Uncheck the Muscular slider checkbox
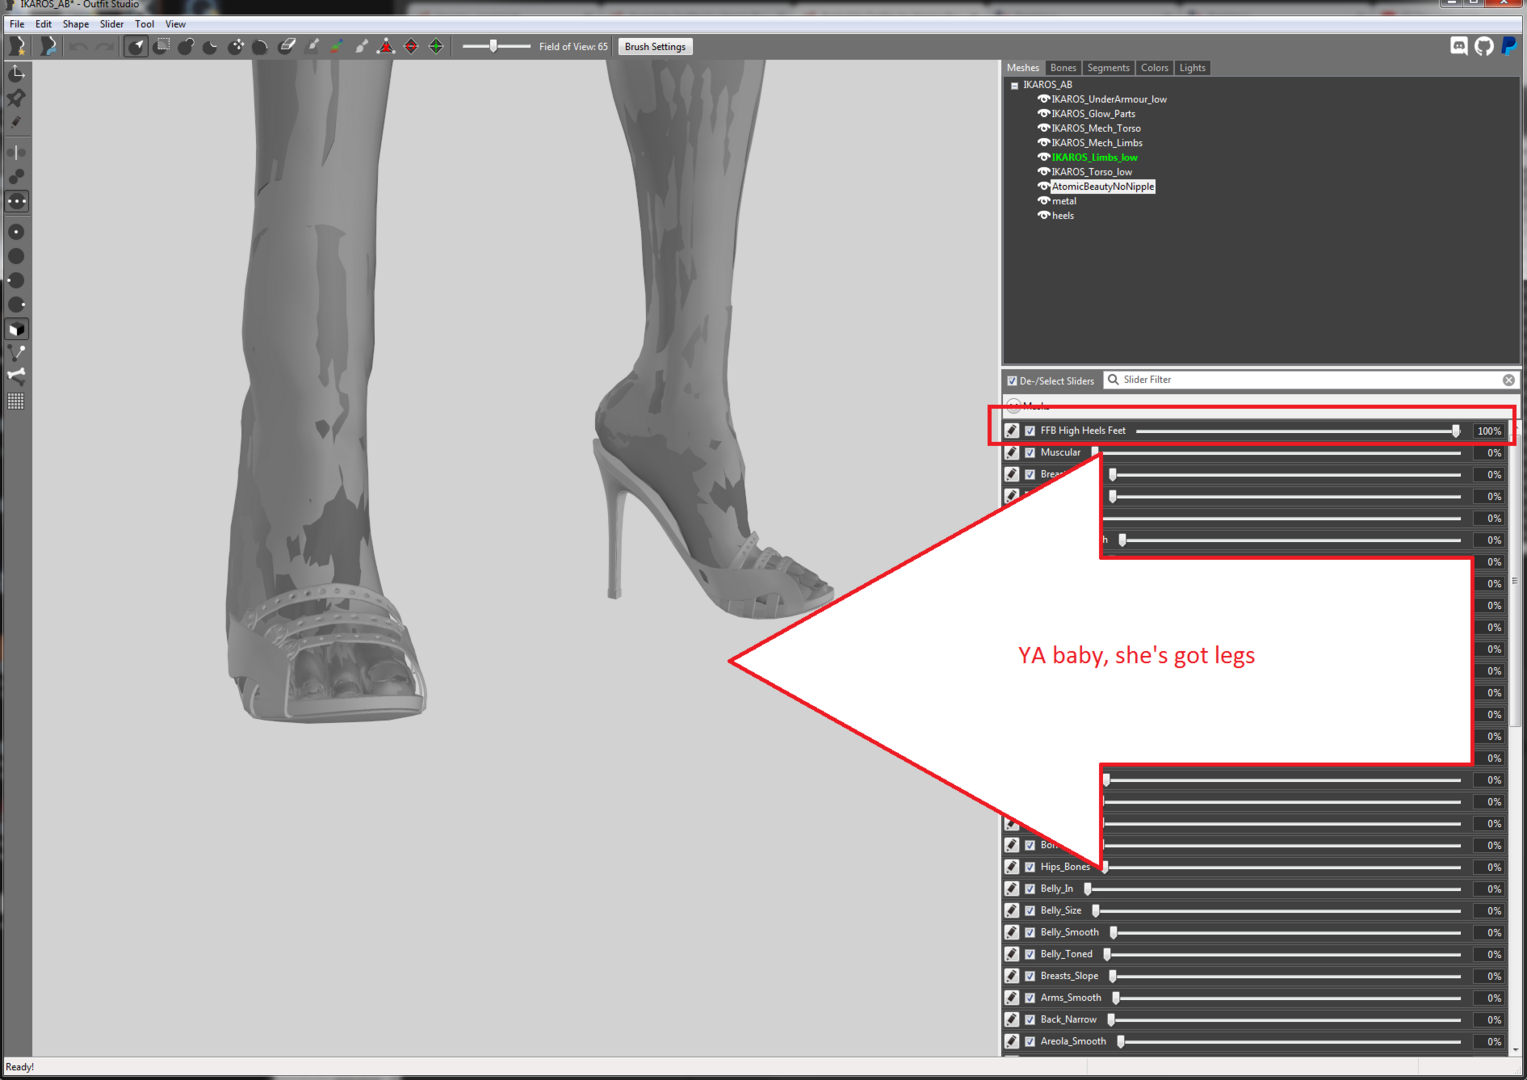The image size is (1527, 1080). point(1030,453)
